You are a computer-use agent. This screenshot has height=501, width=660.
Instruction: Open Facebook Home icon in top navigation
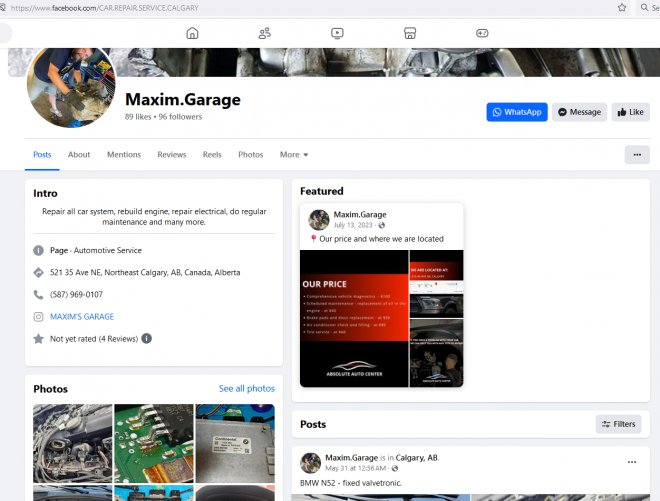(x=192, y=33)
